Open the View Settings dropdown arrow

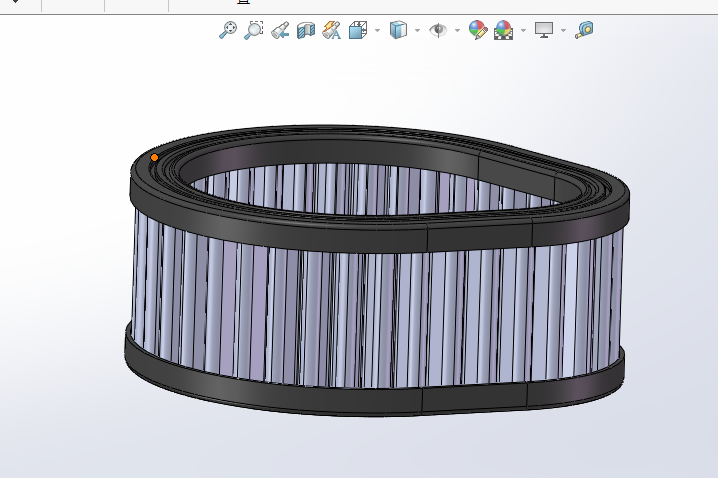click(563, 30)
